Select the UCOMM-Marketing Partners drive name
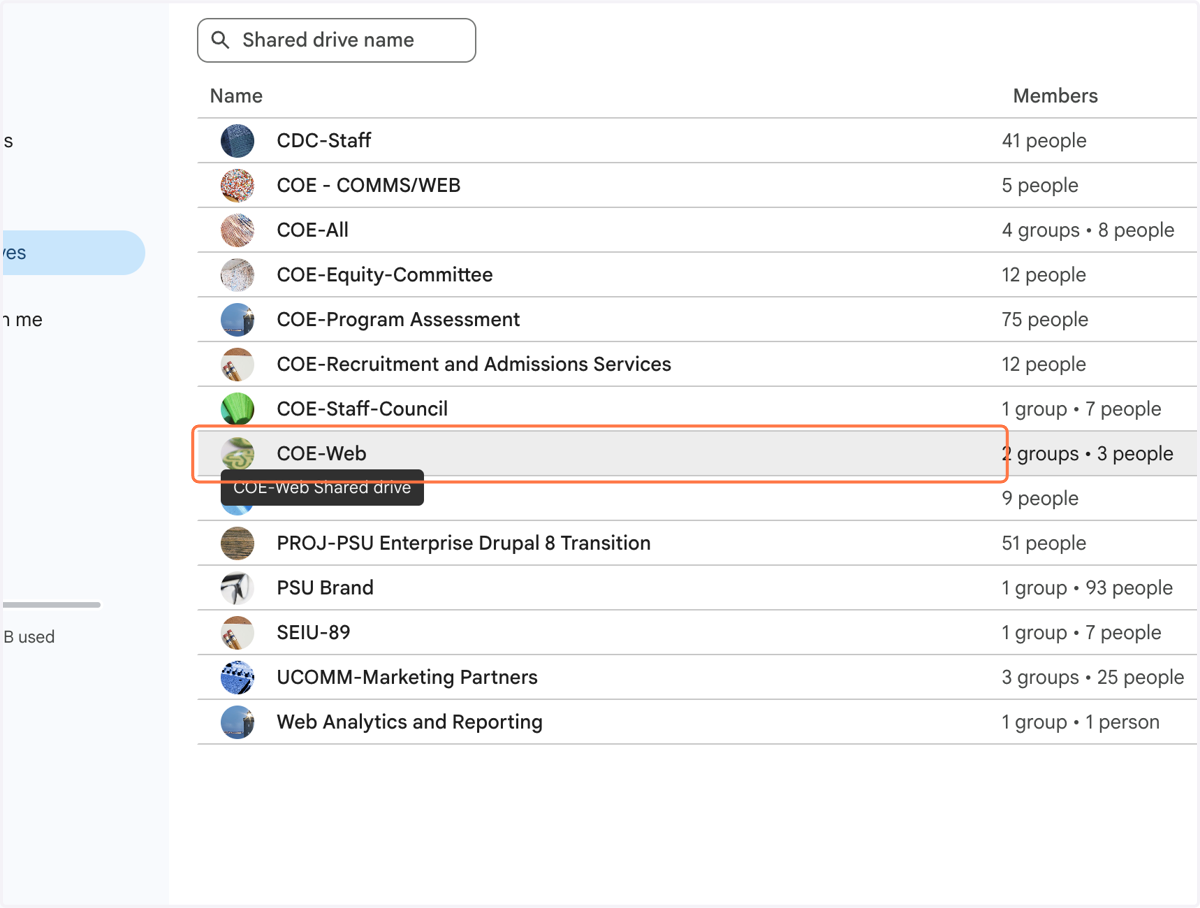 pyautogui.click(x=407, y=677)
